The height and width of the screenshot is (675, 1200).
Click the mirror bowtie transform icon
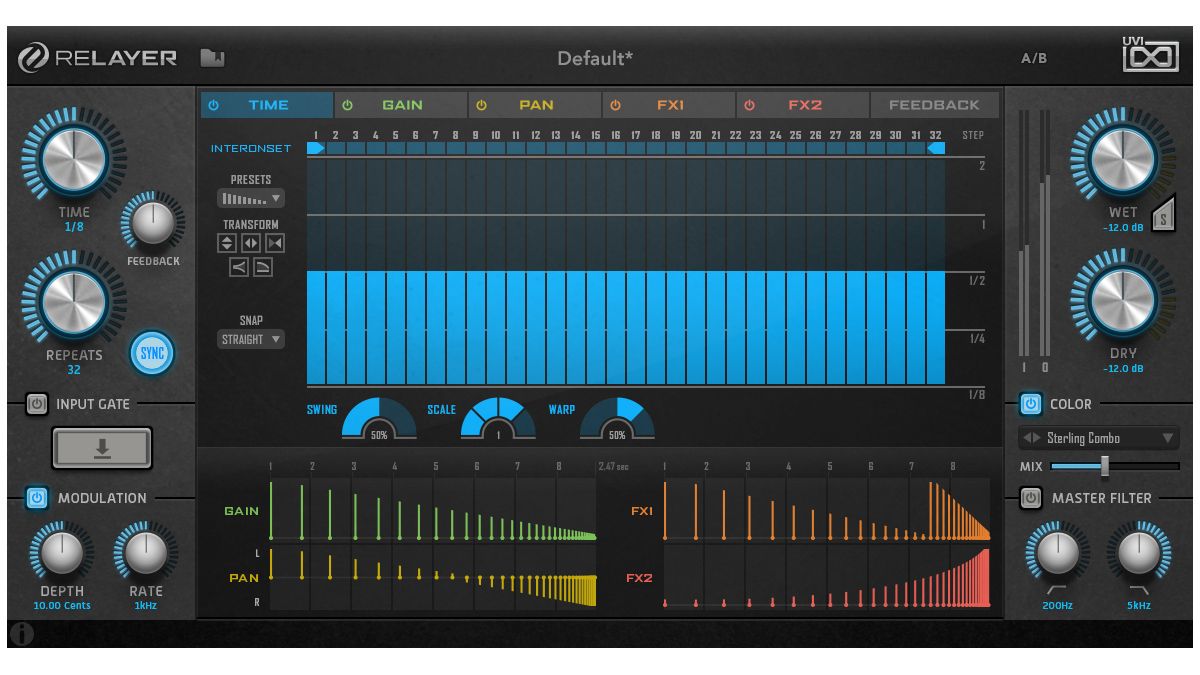point(275,243)
